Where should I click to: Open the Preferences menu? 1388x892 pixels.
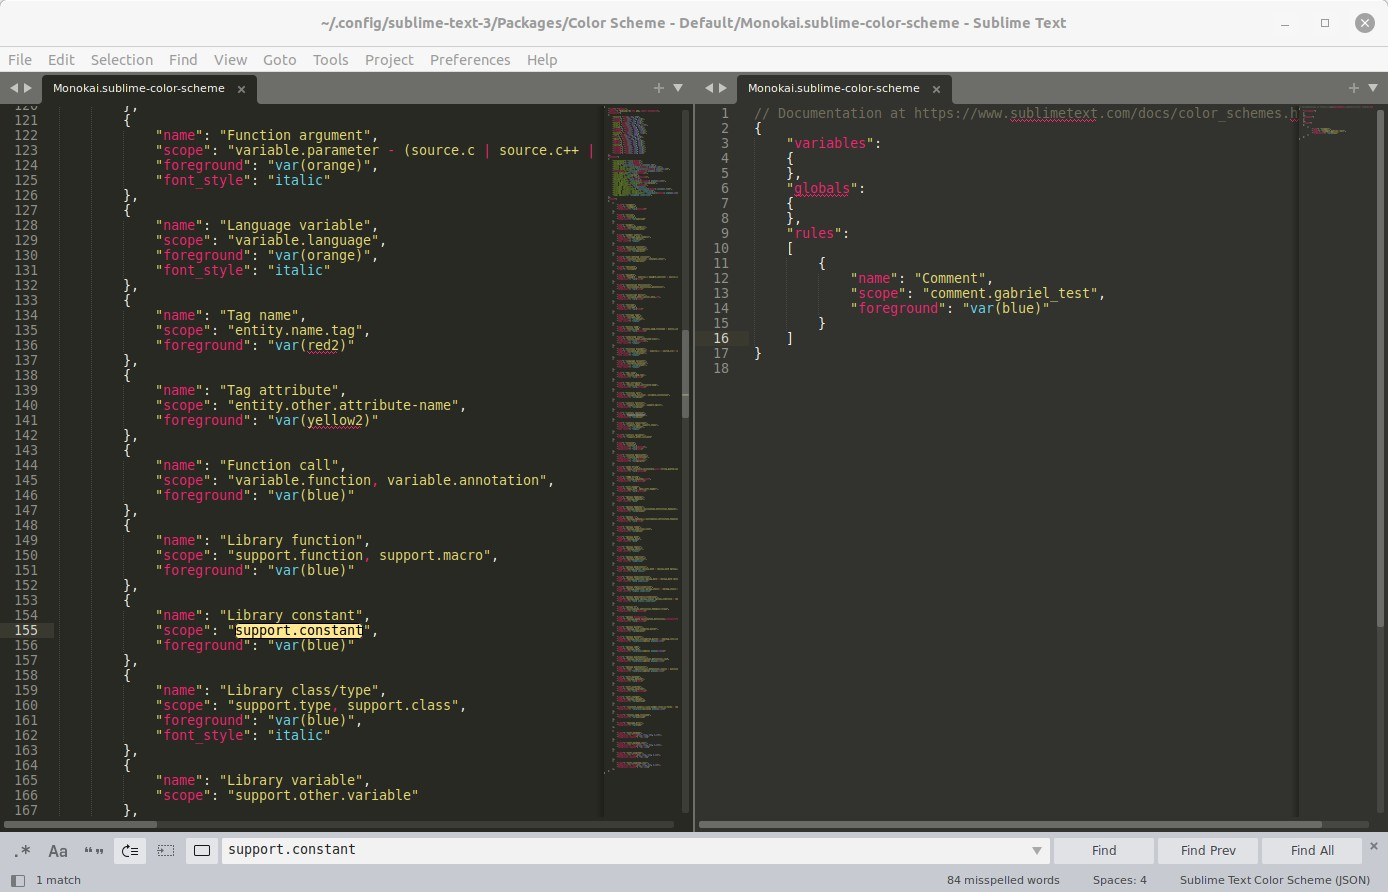click(470, 60)
